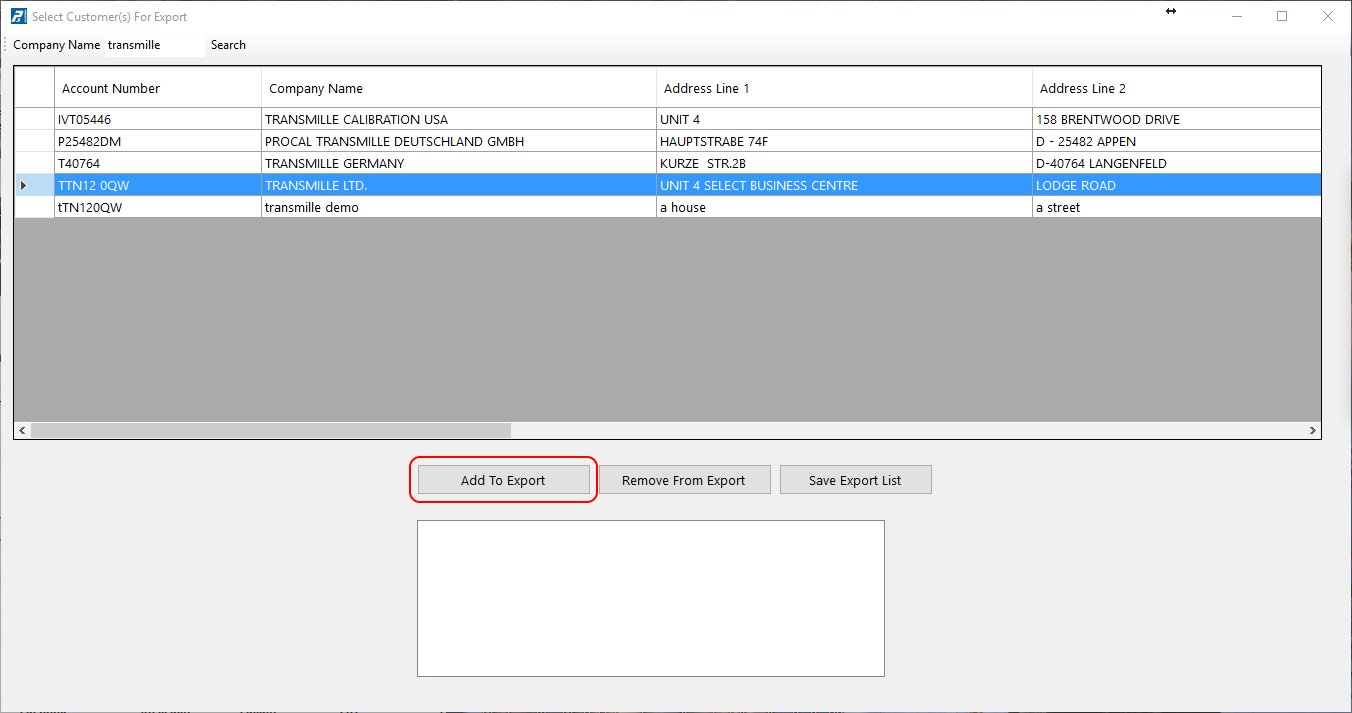The image size is (1352, 713).
Task: Sort by Account Number column header
Action: point(158,88)
